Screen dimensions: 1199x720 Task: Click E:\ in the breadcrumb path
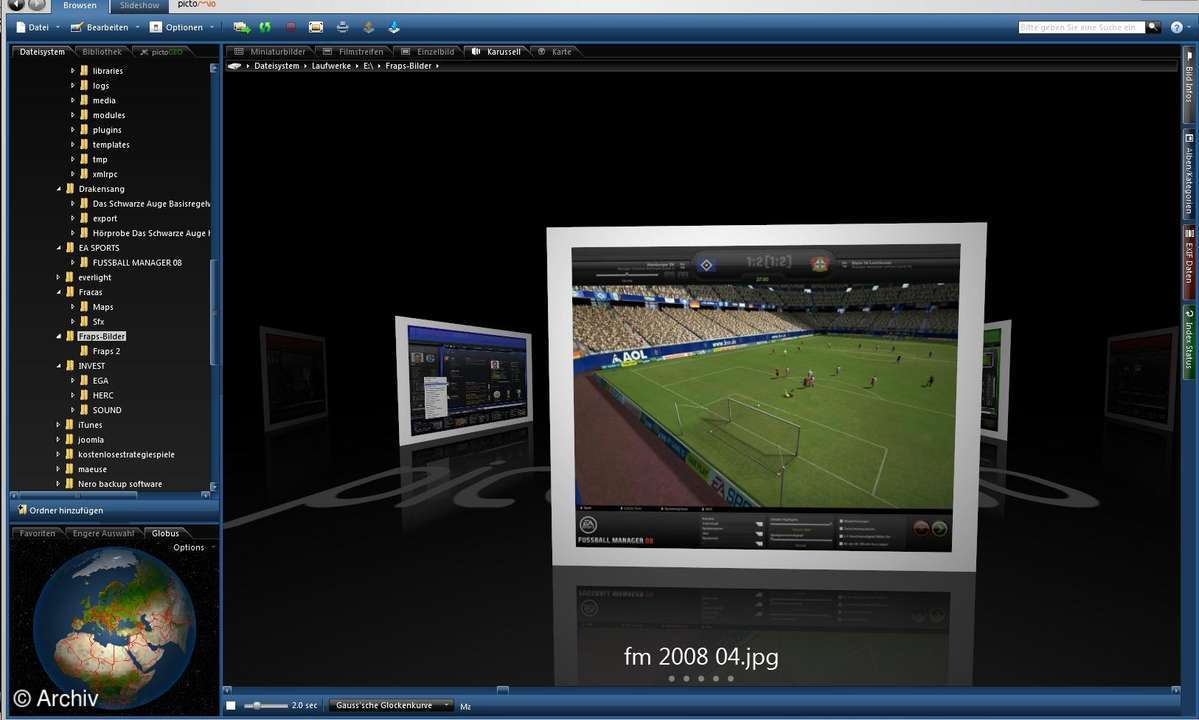click(368, 66)
